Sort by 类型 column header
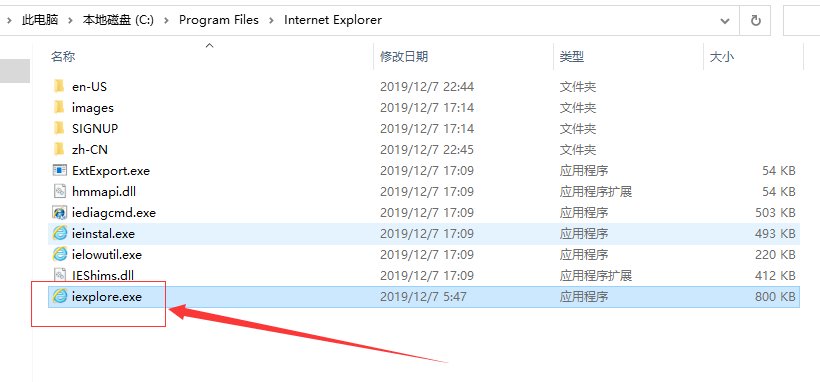This screenshot has height=382, width=820. click(572, 57)
